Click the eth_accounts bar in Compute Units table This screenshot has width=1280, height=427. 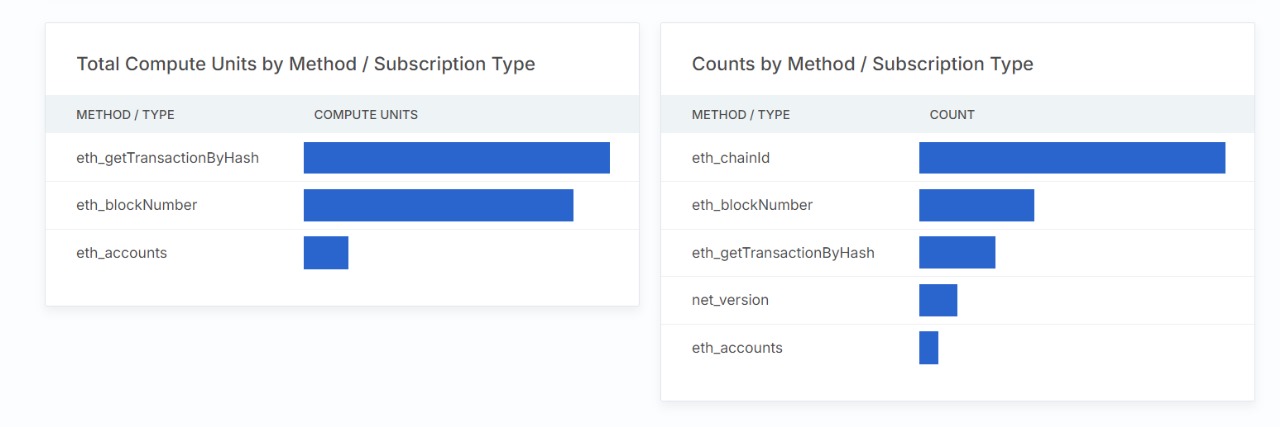point(326,253)
